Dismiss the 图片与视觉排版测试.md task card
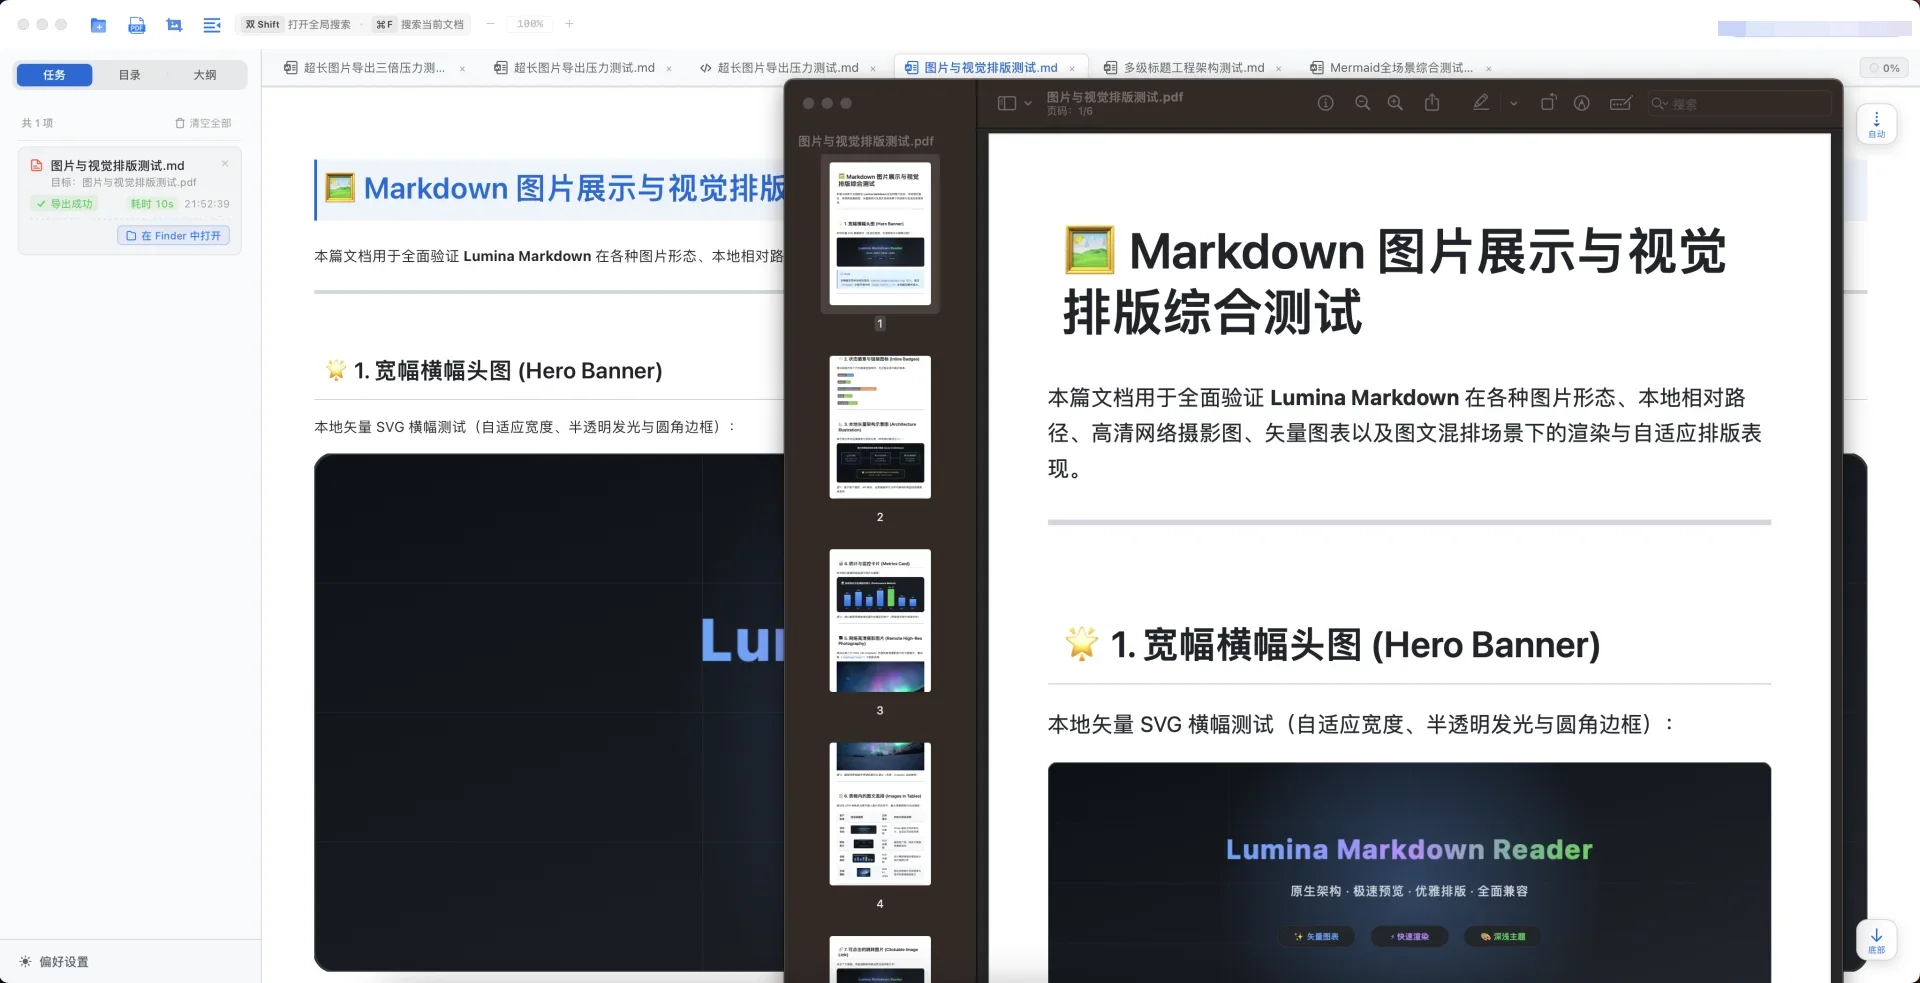 point(225,164)
